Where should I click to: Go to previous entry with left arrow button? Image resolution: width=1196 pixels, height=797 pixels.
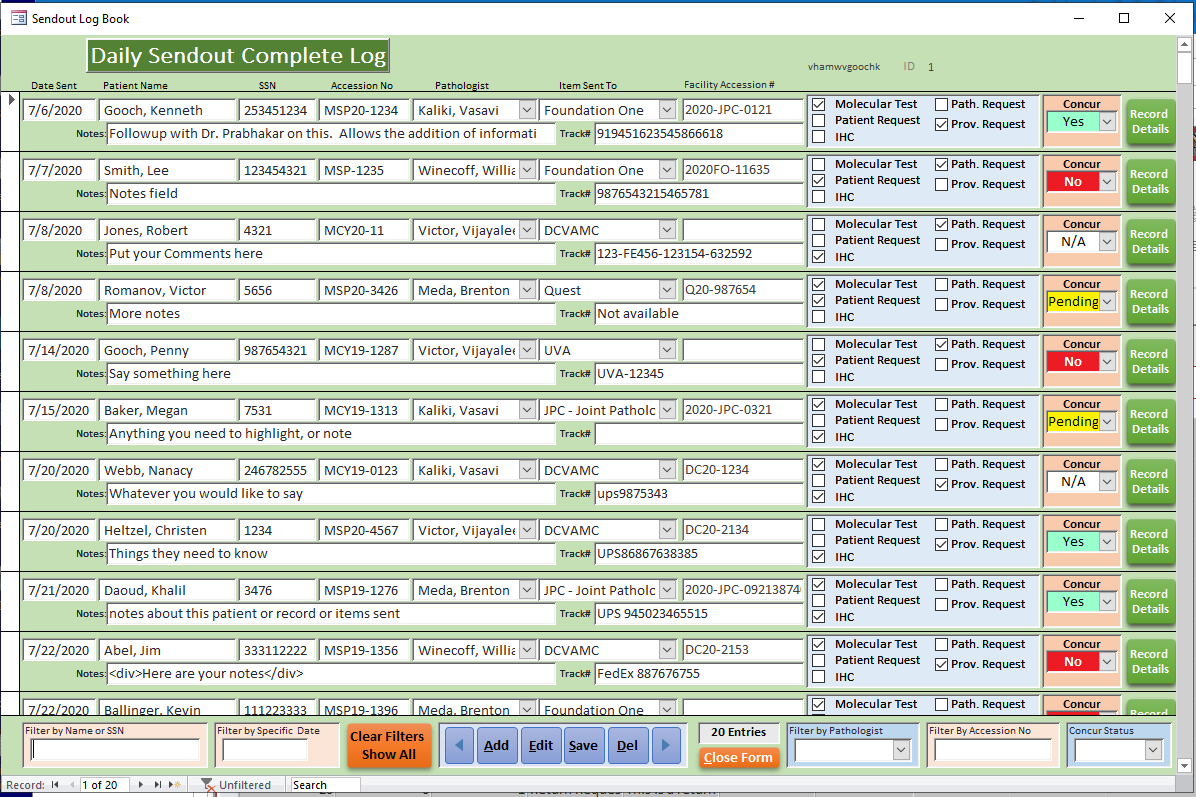(458, 745)
